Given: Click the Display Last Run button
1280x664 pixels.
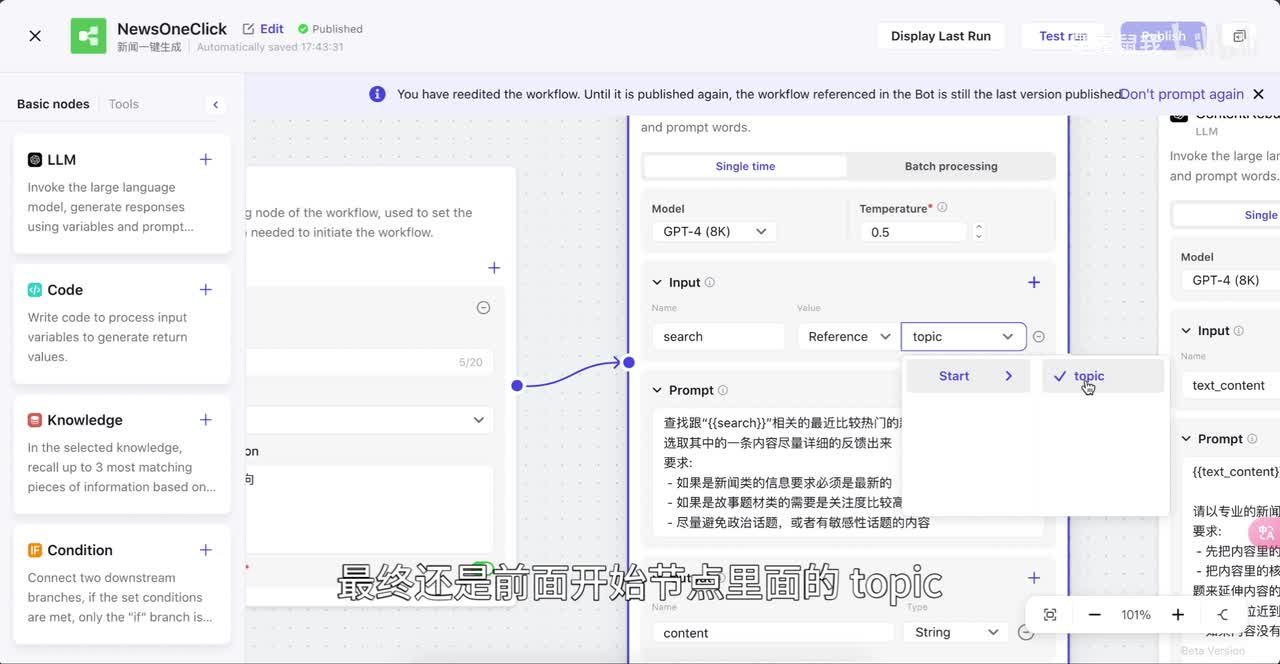Looking at the screenshot, I should 940,36.
